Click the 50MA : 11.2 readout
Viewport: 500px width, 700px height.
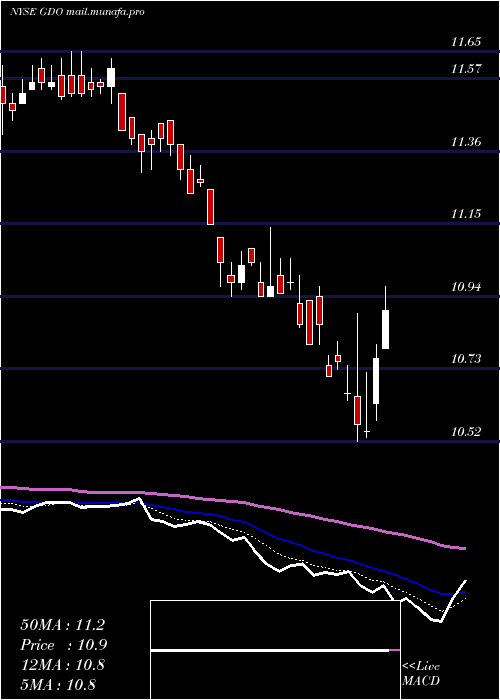(x=62, y=625)
